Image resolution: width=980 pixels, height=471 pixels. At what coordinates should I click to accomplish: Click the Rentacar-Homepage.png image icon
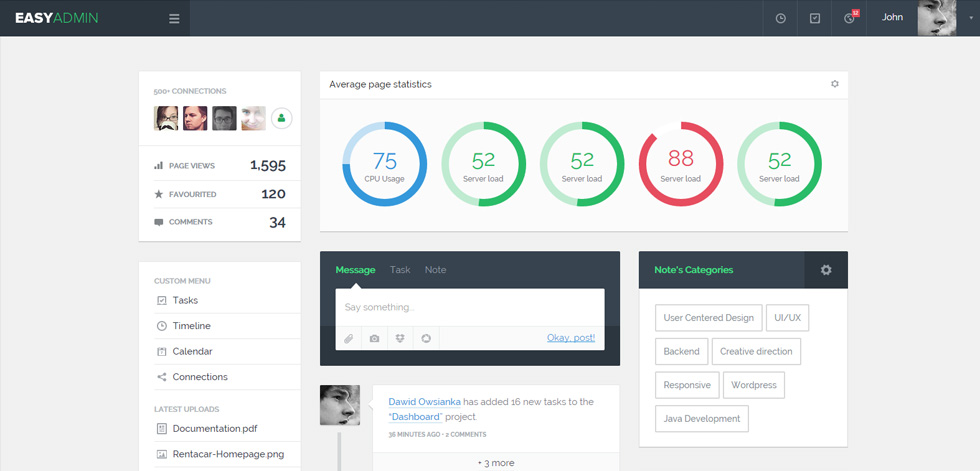162,454
